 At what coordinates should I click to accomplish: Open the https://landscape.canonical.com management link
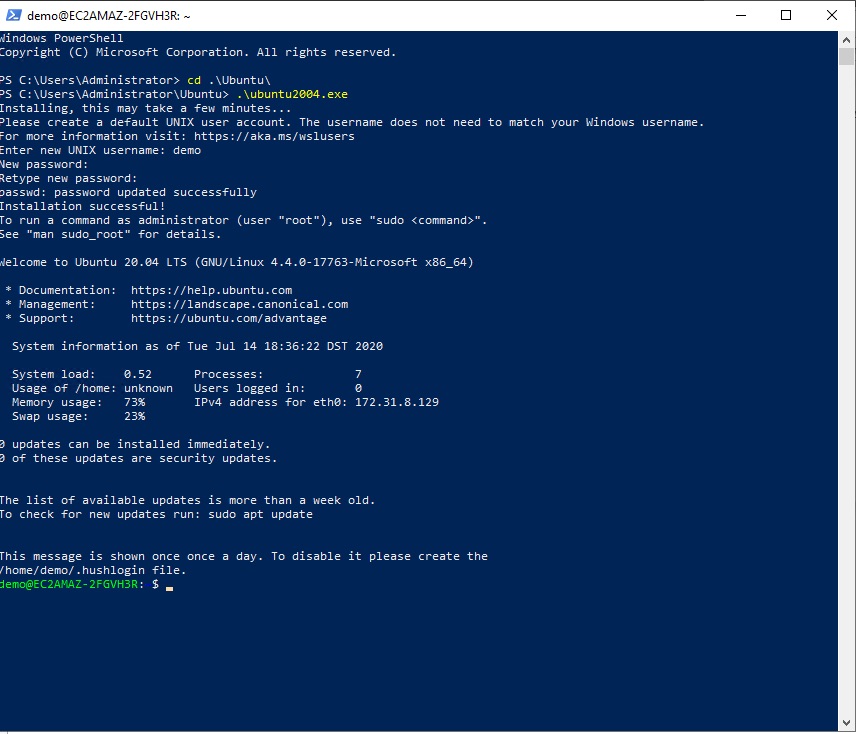point(235,304)
